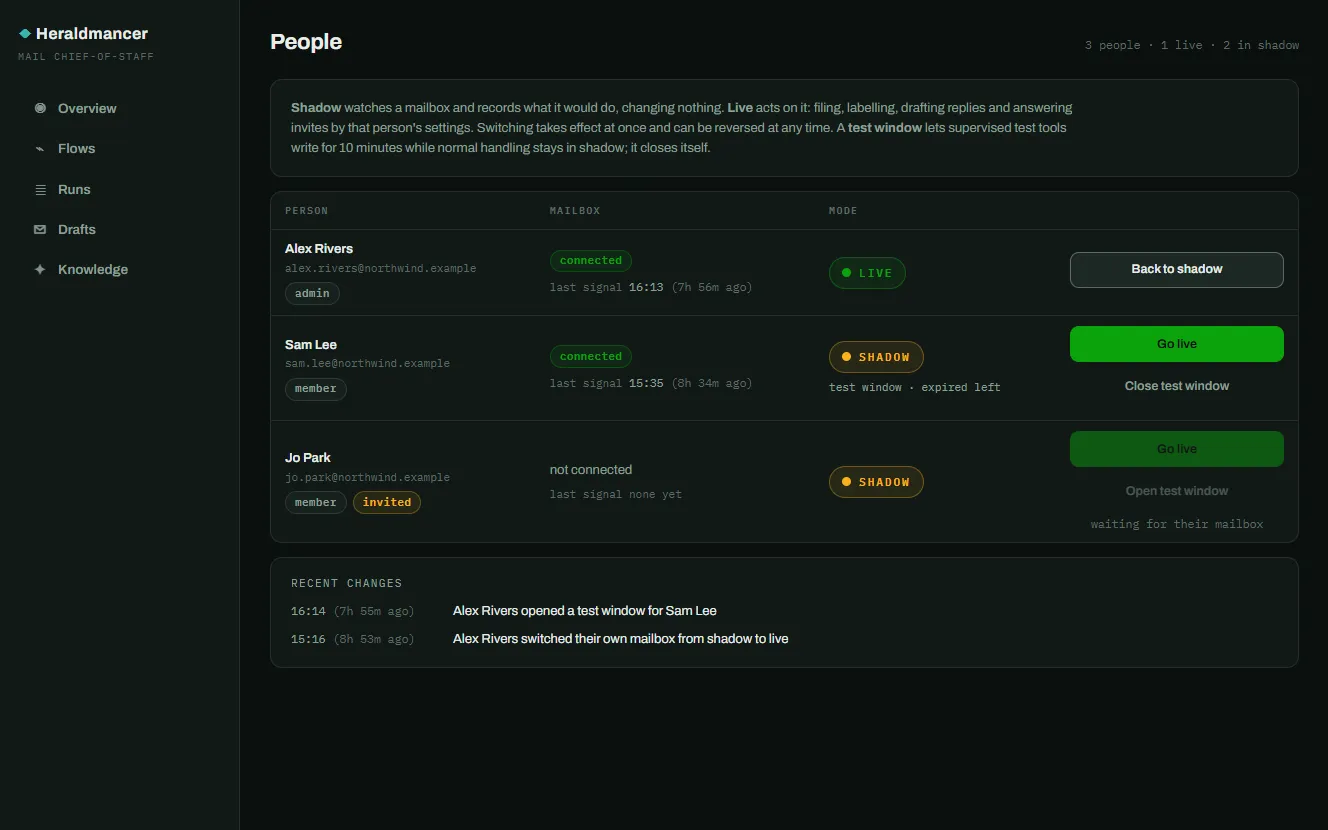Select the name Sam Lee
The height and width of the screenshot is (830, 1328).
coord(311,344)
